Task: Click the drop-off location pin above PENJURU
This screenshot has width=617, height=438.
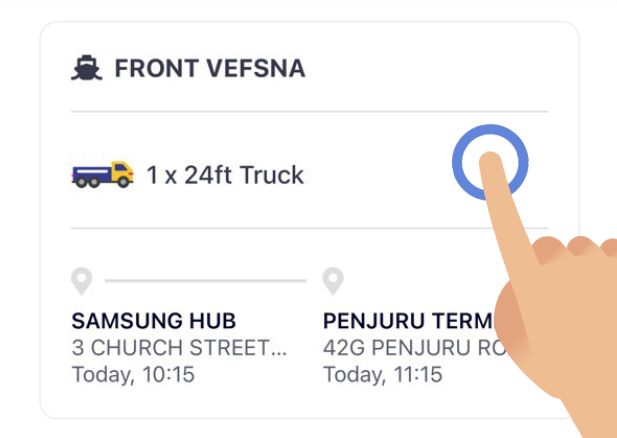Action: 333,281
